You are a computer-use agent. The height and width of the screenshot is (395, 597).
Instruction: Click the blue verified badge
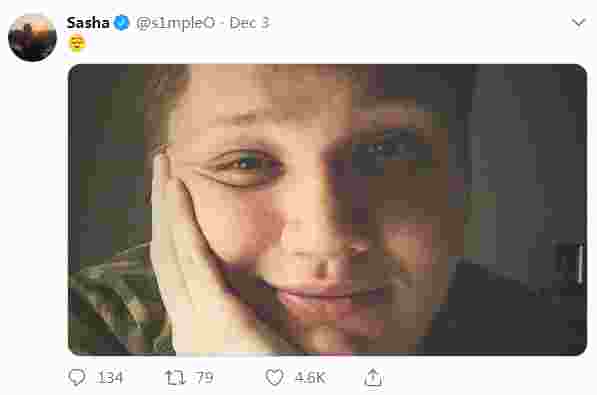[122, 23]
